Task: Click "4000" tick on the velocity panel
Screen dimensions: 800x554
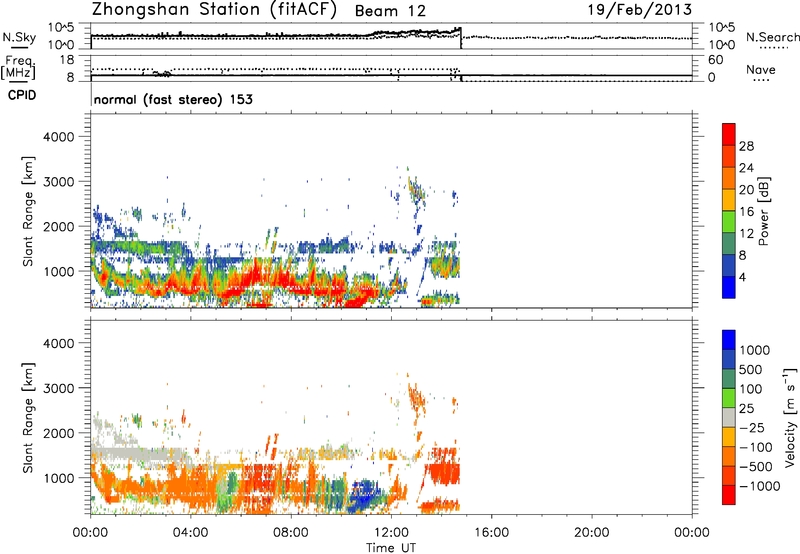Action: [59, 343]
